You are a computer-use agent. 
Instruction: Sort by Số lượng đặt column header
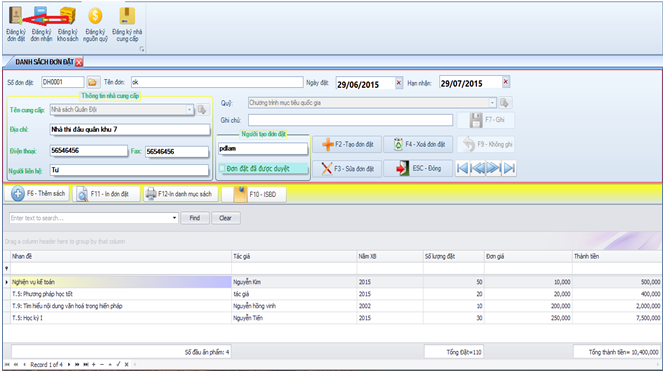pyautogui.click(x=454, y=256)
